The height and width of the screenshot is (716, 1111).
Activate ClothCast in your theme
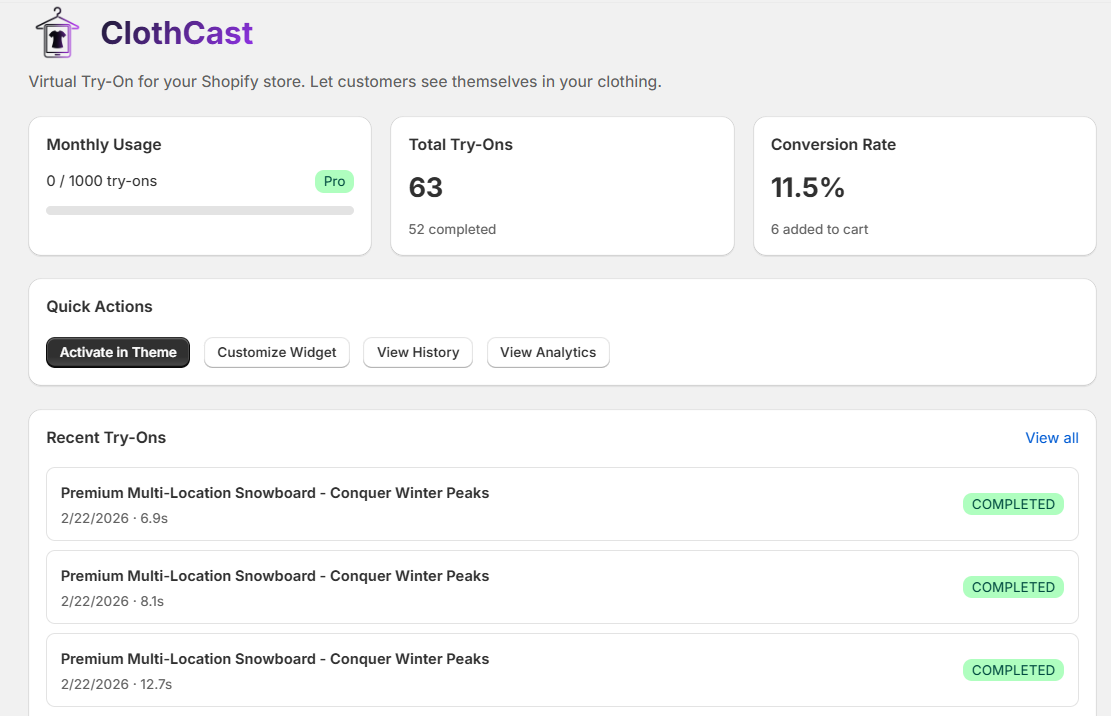tap(117, 352)
